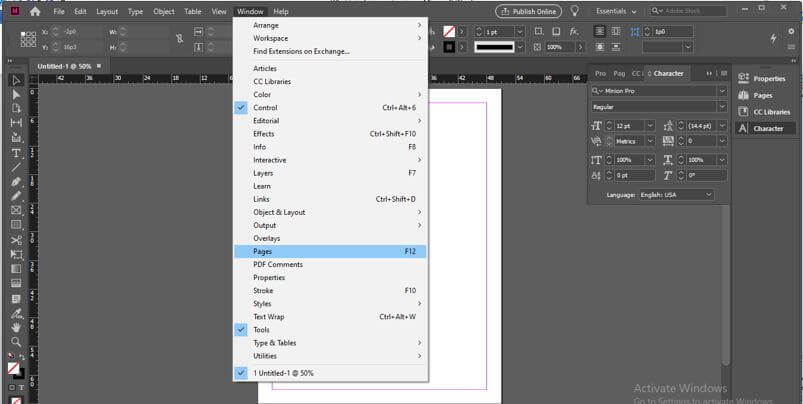Click the stroke style black line swatch
Viewport: 803px width, 404px height.
coord(494,47)
